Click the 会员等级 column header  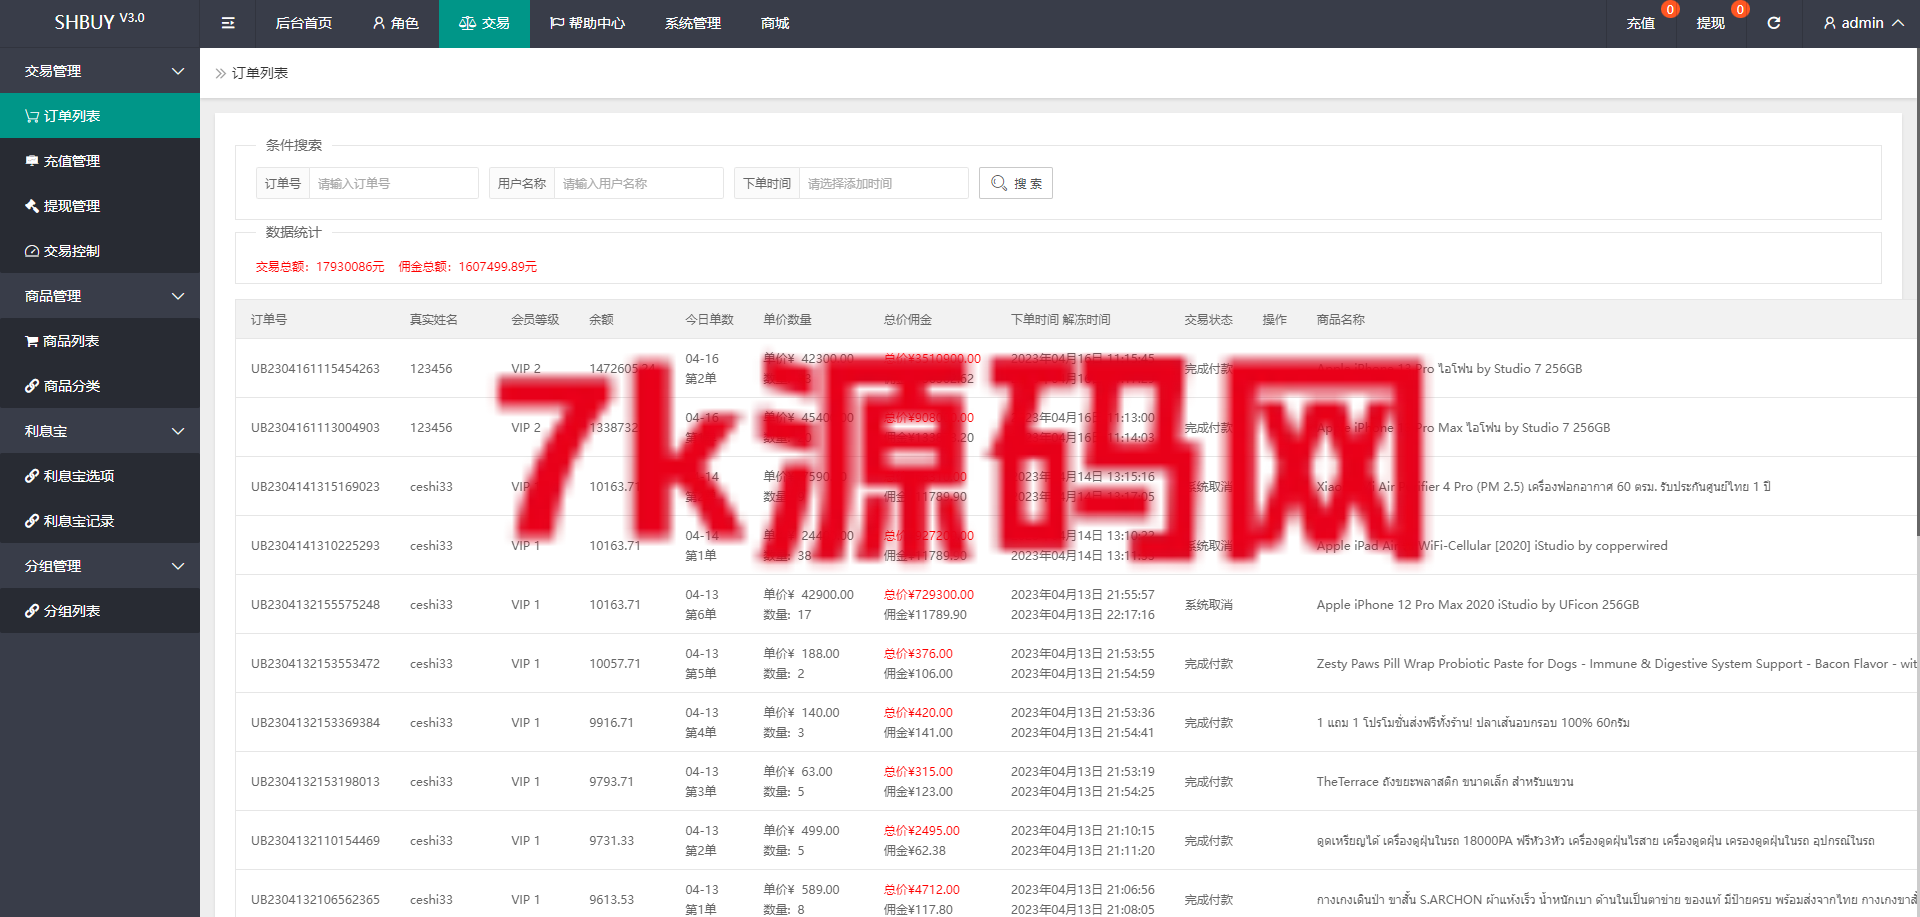click(535, 320)
